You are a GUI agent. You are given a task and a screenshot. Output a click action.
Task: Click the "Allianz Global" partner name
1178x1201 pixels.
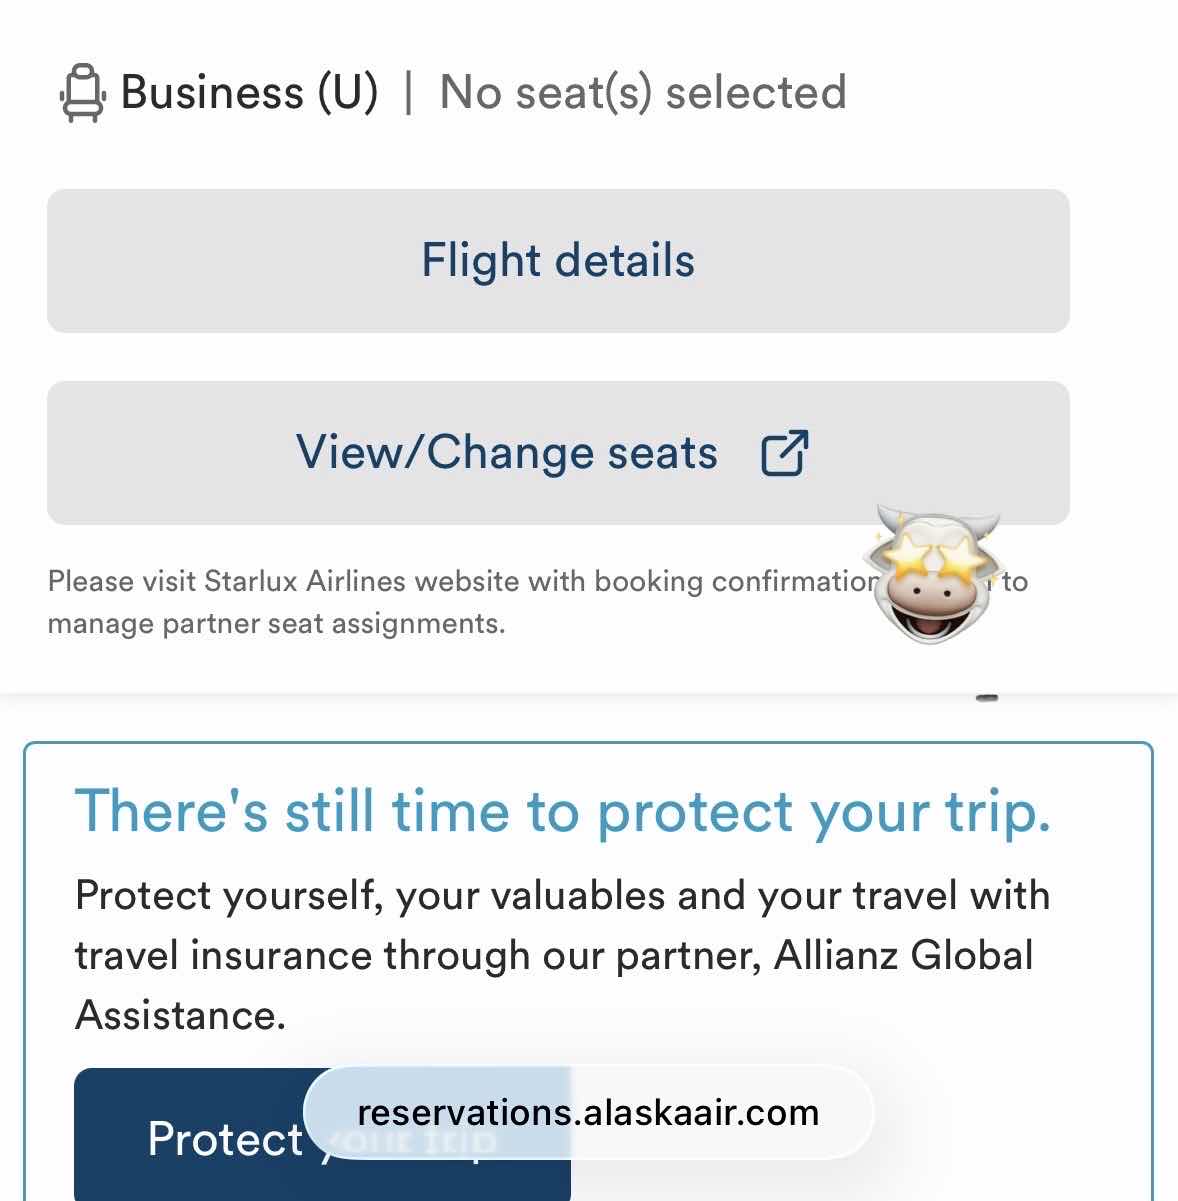point(903,955)
